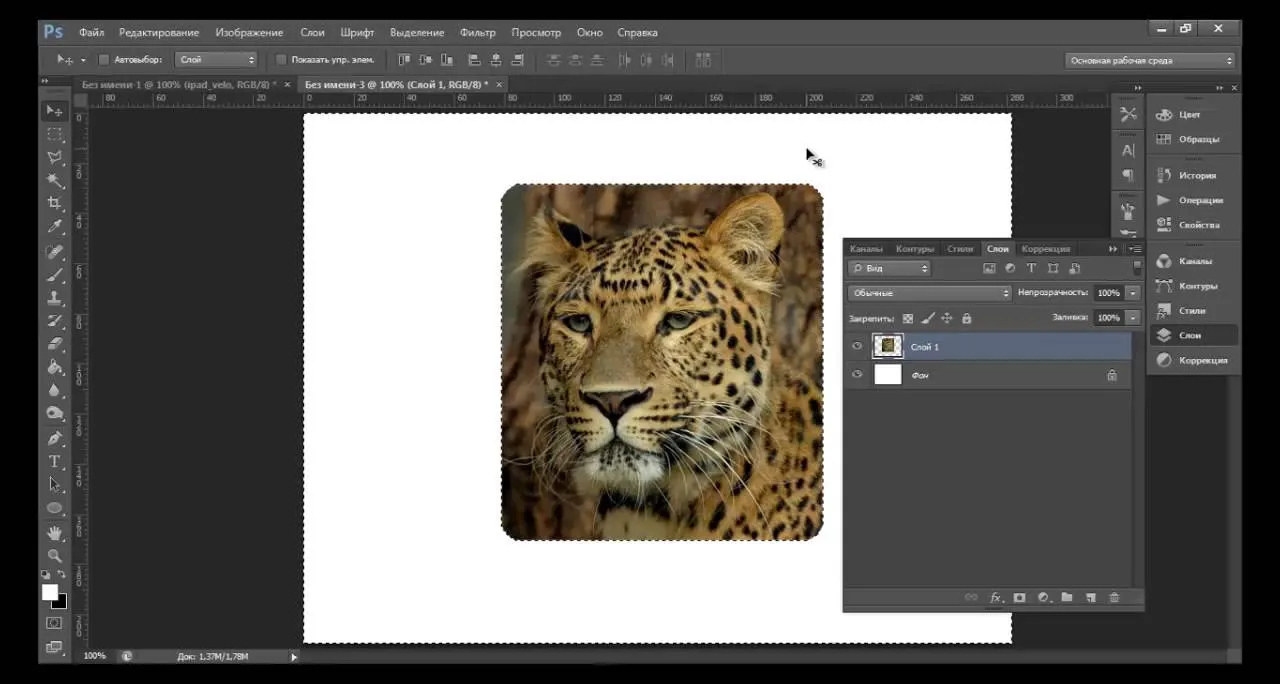Add a layer mask
Screen dimensions: 1280x684
coord(1020,597)
